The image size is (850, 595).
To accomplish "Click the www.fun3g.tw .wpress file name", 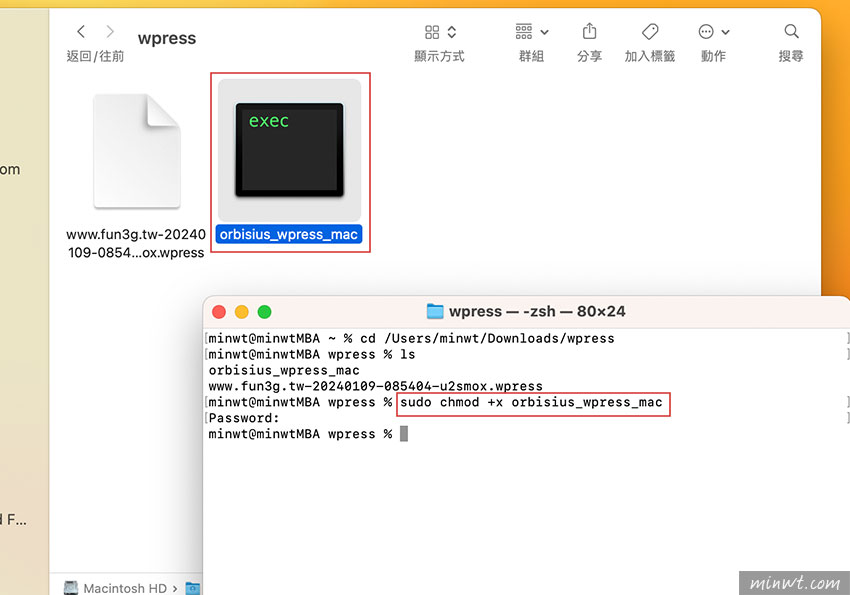I will [x=136, y=243].
